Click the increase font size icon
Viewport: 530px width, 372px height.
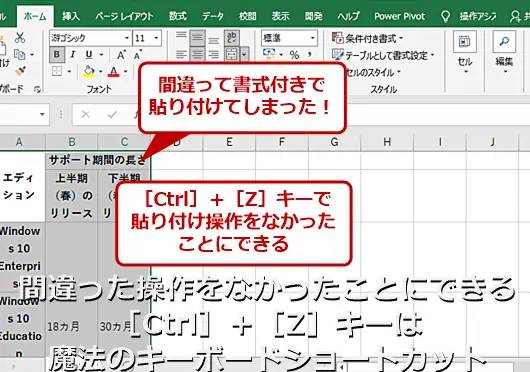(121, 55)
